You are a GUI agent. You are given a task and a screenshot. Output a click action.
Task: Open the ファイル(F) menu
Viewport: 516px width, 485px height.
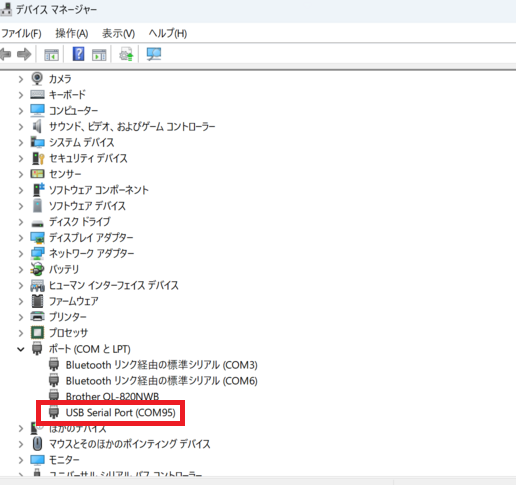point(21,33)
